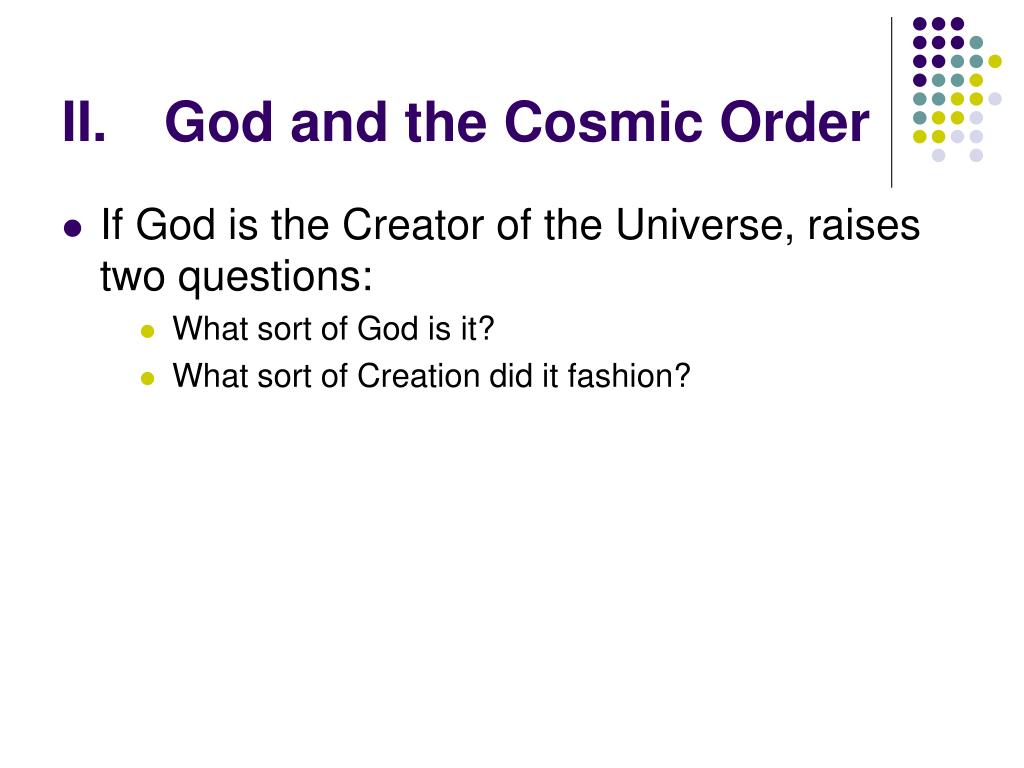Screen dimensions: 1024x768
Task: Click yellow bullet beside "What sort of God"
Action: (x=148, y=331)
